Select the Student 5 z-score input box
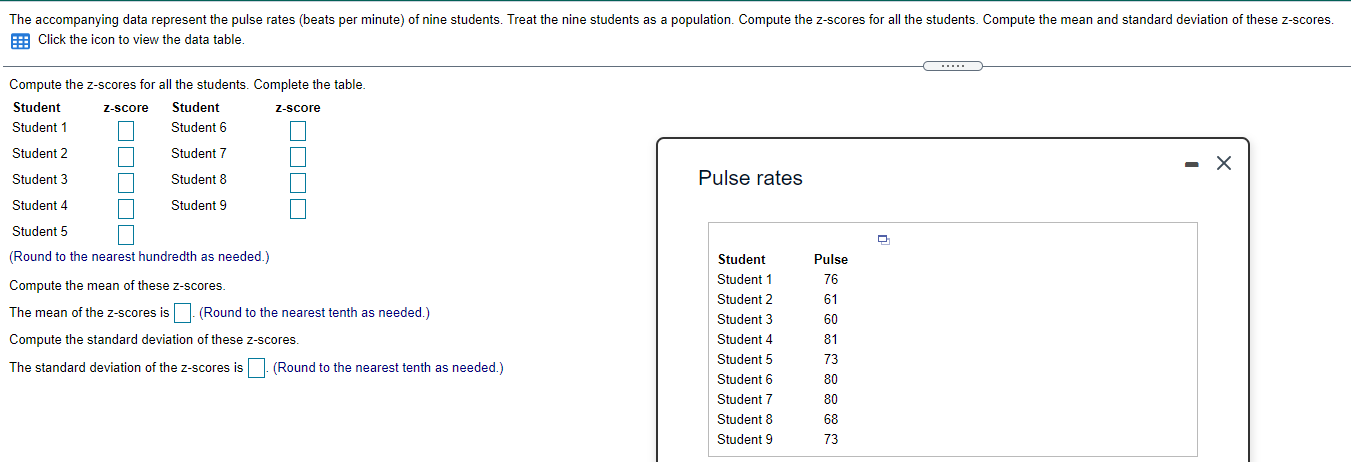 125,235
